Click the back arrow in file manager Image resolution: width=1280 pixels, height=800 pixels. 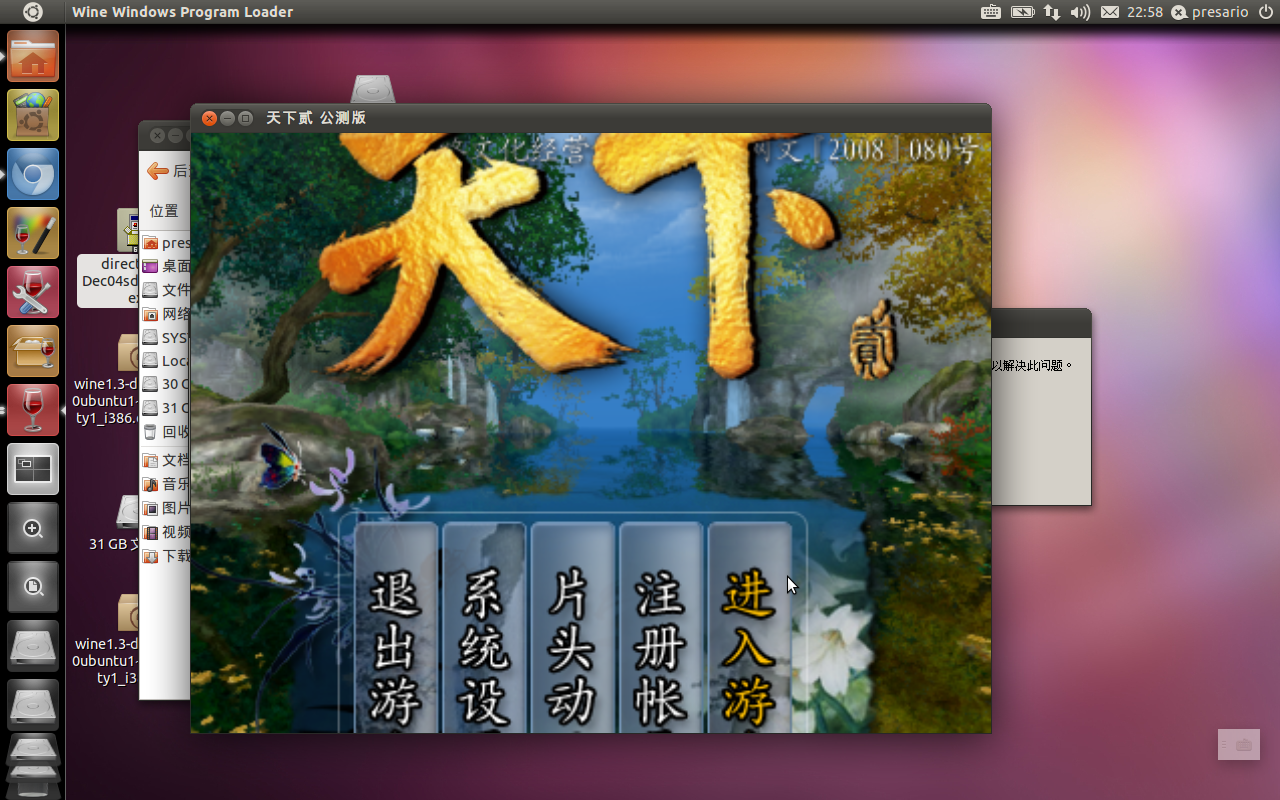[157, 171]
